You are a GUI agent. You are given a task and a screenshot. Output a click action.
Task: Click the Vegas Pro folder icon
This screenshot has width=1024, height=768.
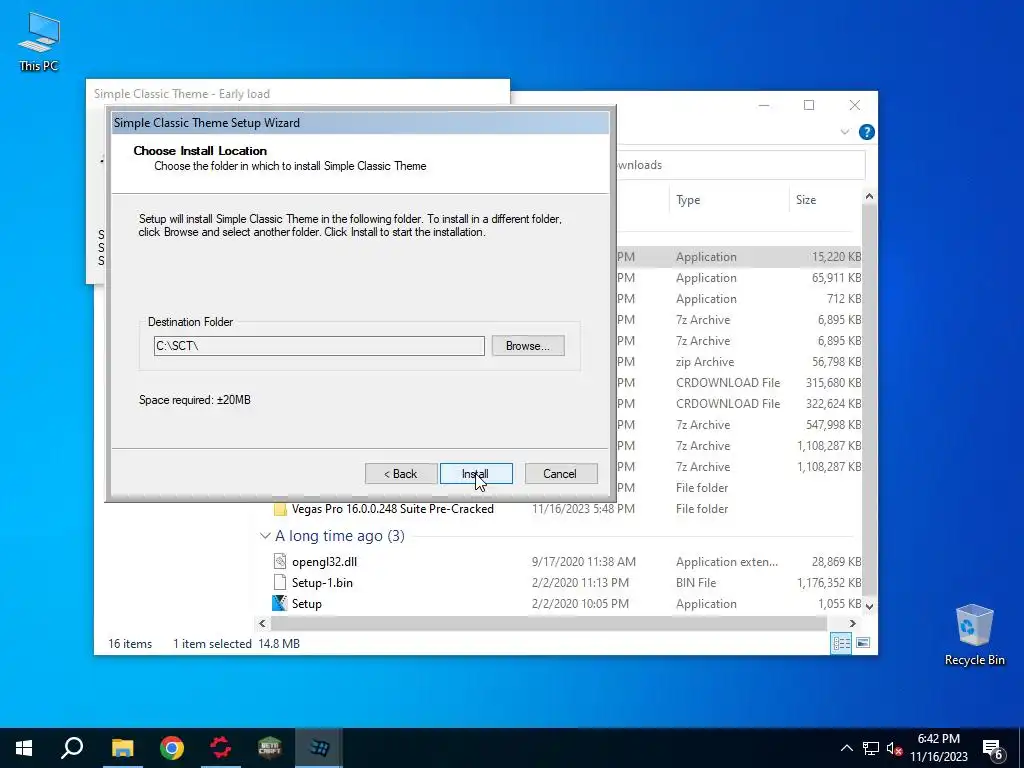tap(280, 509)
